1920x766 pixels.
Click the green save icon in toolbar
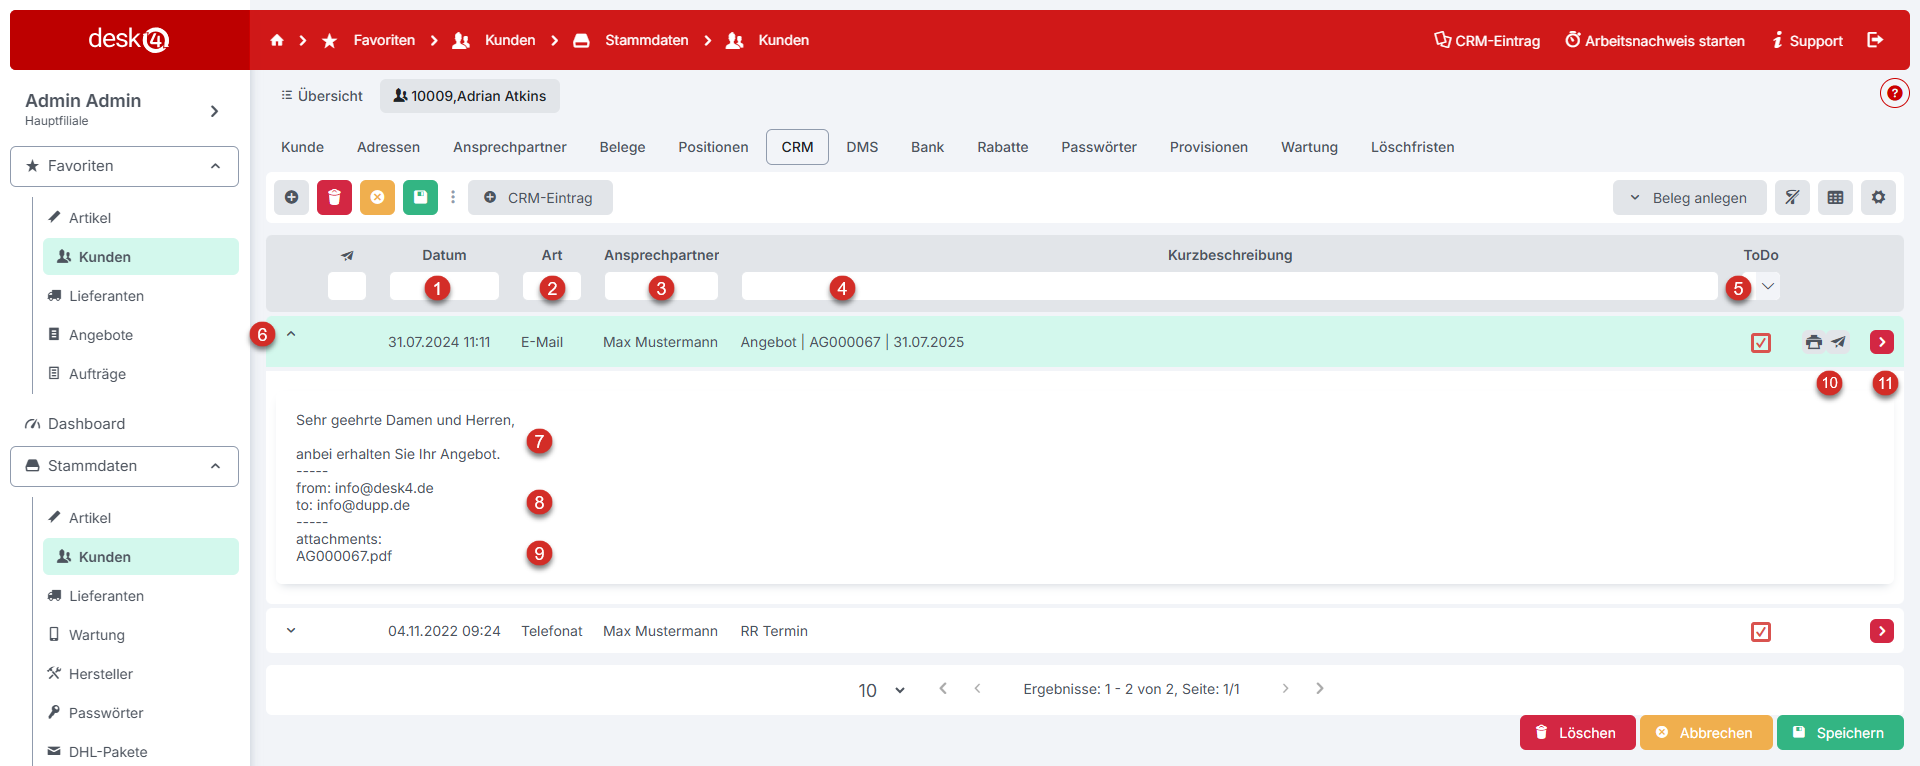click(420, 198)
